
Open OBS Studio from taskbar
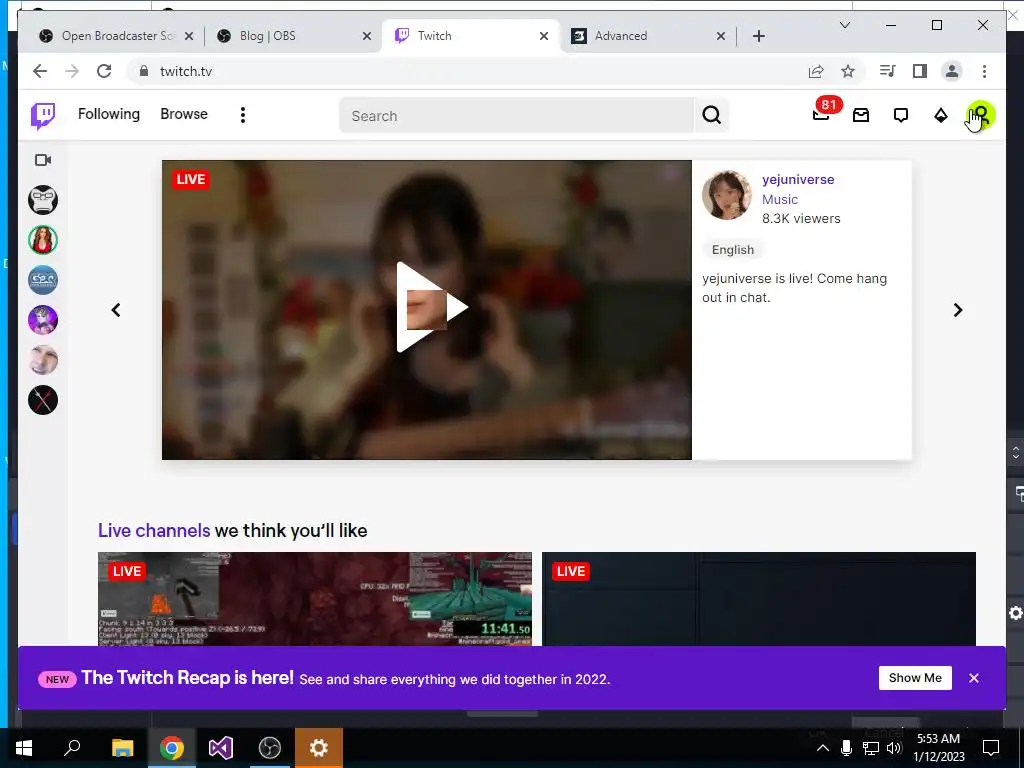[270, 747]
